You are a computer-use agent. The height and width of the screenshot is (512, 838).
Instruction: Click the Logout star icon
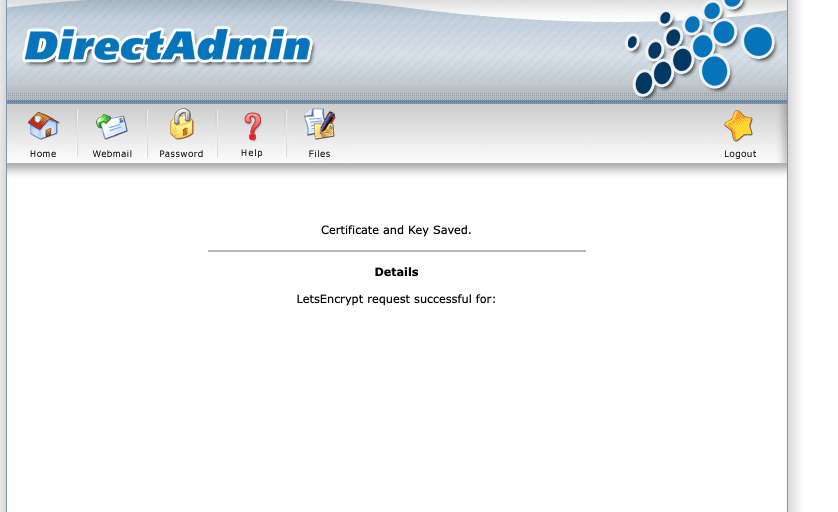click(x=739, y=126)
